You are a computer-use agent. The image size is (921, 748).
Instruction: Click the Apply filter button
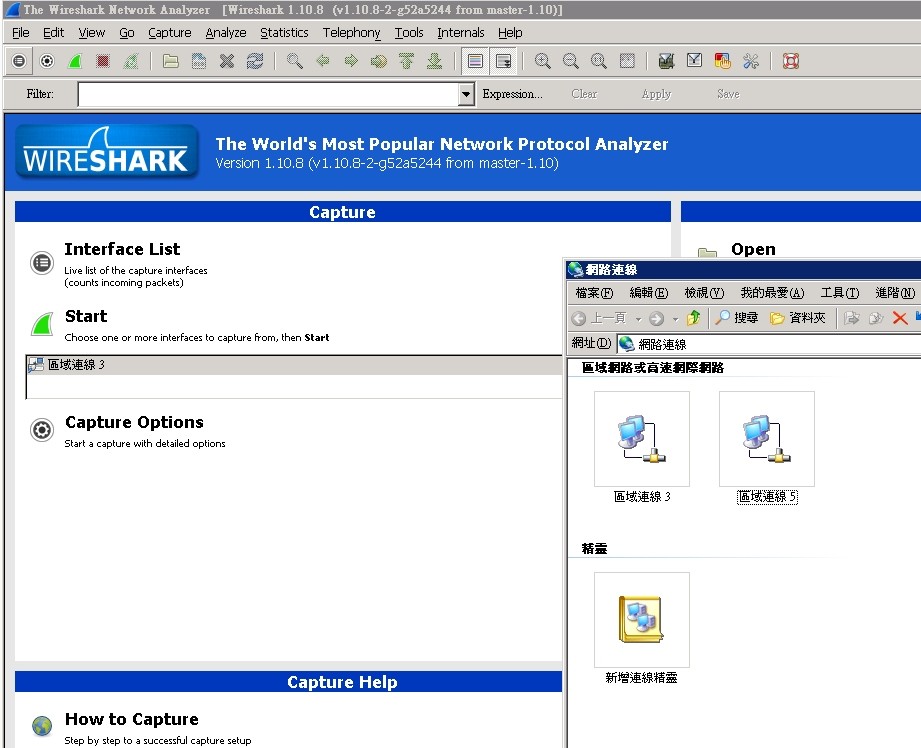click(656, 94)
